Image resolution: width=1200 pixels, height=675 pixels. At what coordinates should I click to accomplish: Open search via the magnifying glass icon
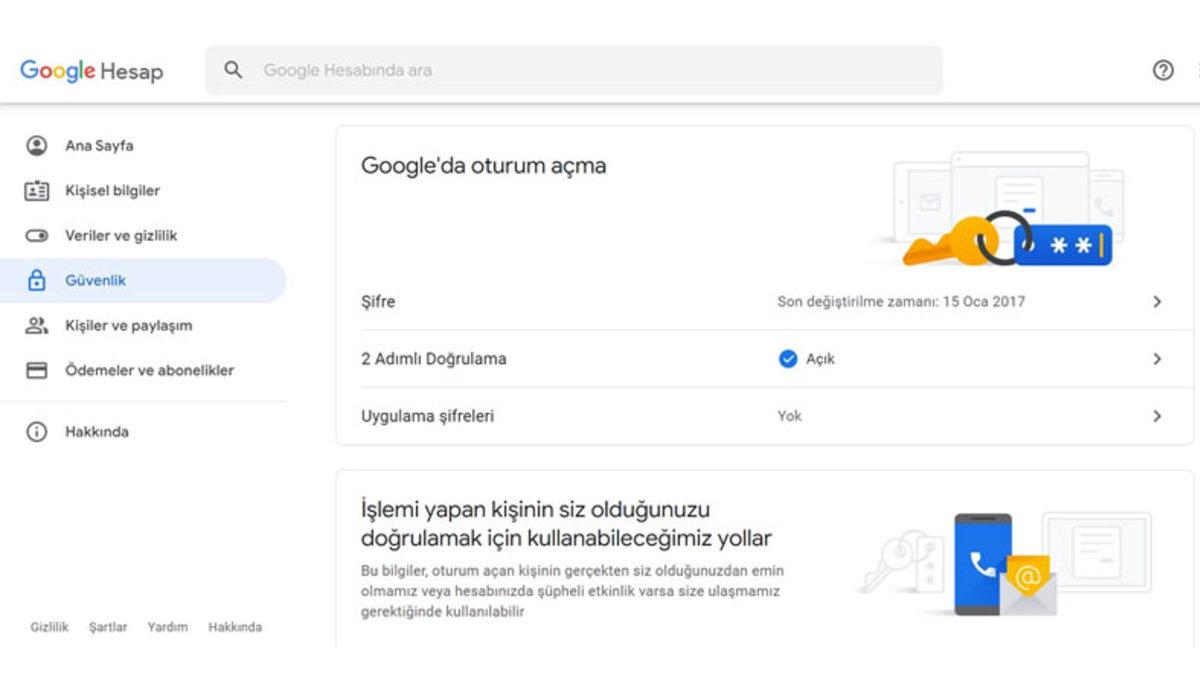click(x=233, y=70)
